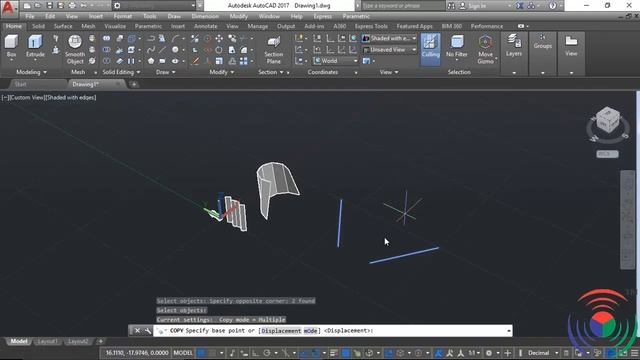640x360 pixels.
Task: Click the ViewCube in the viewport
Action: [x=608, y=120]
